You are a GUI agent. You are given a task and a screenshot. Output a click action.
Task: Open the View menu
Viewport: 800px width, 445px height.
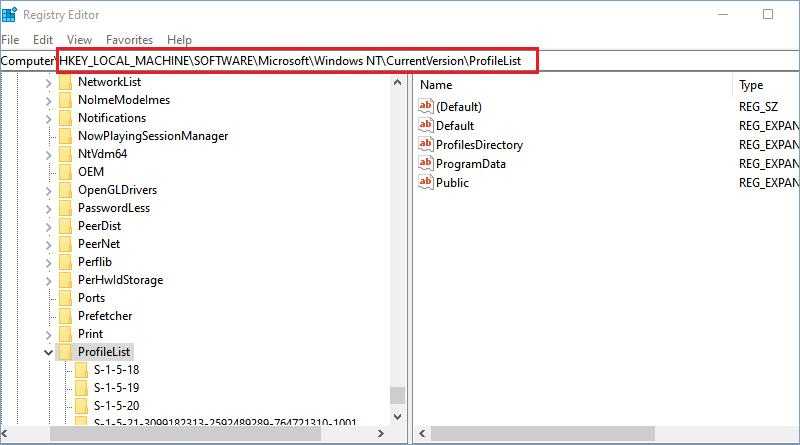coord(79,40)
